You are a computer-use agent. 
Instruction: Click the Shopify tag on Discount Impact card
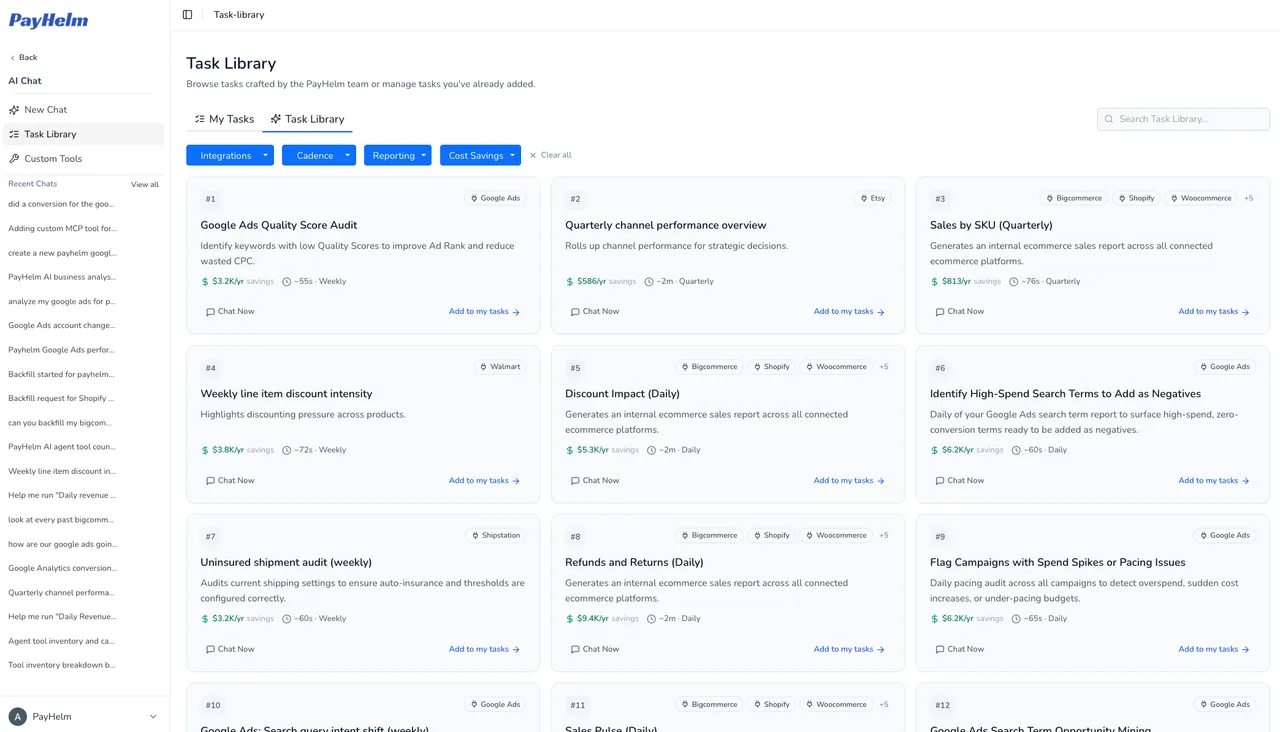point(771,367)
